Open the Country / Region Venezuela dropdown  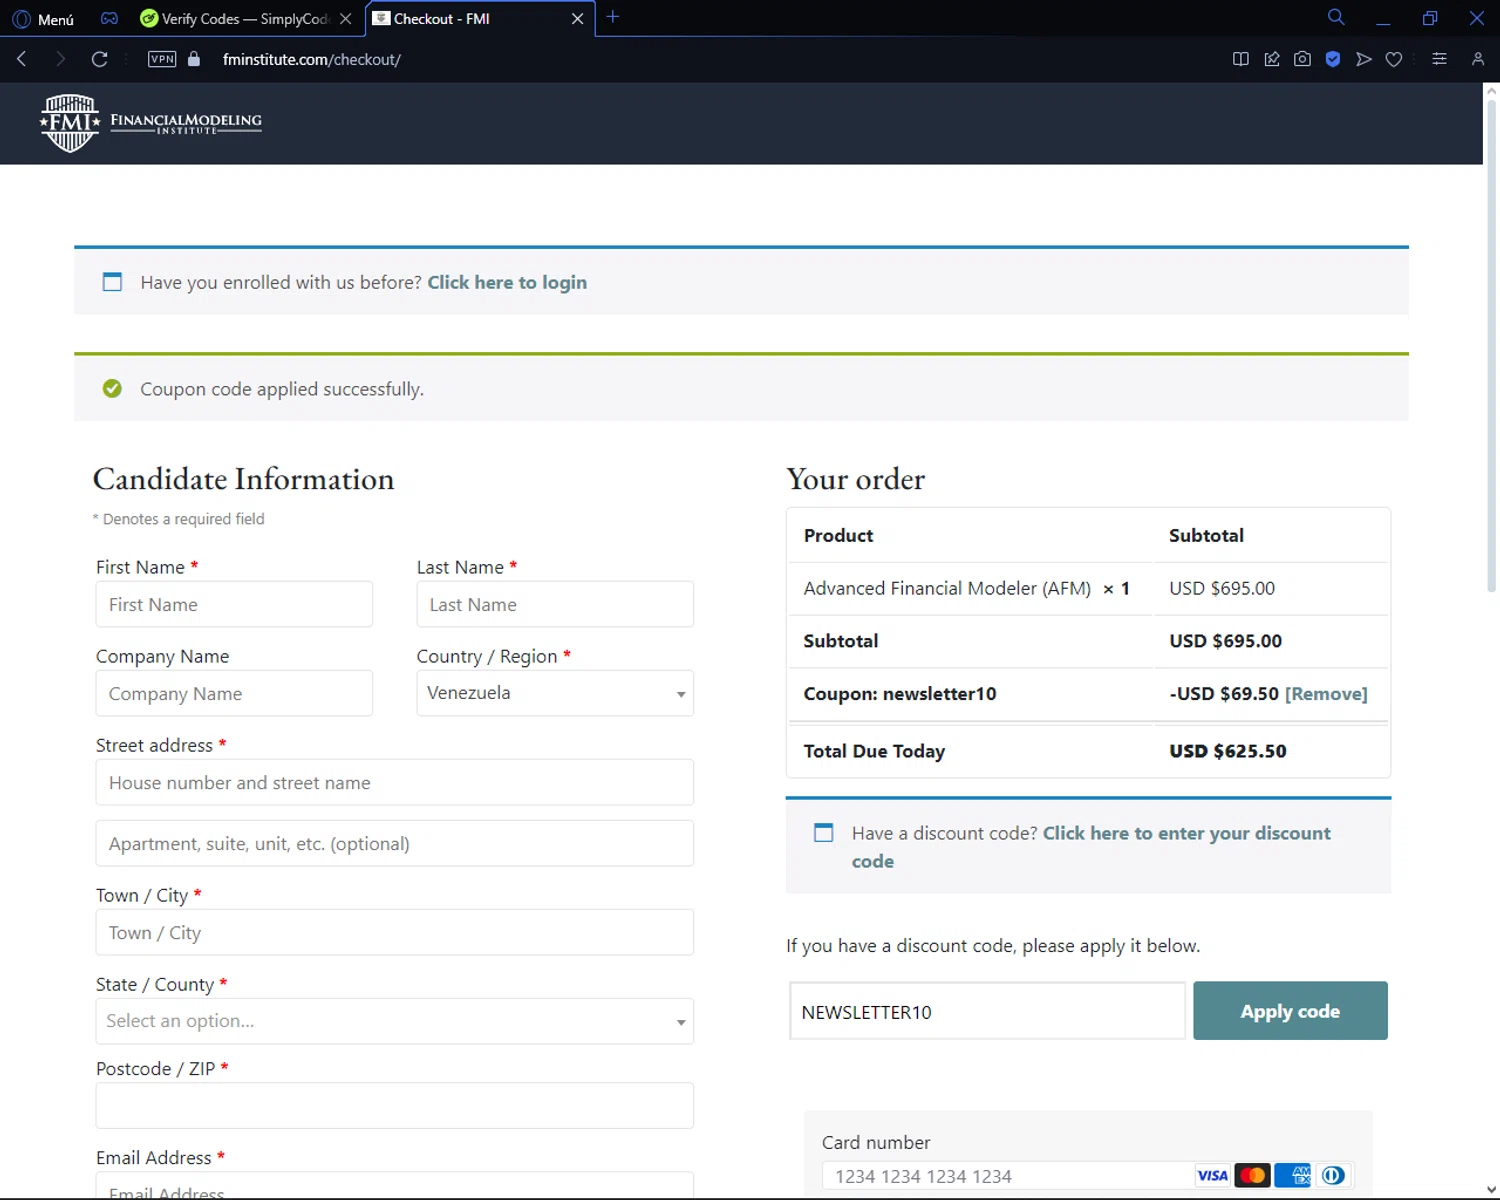click(555, 693)
